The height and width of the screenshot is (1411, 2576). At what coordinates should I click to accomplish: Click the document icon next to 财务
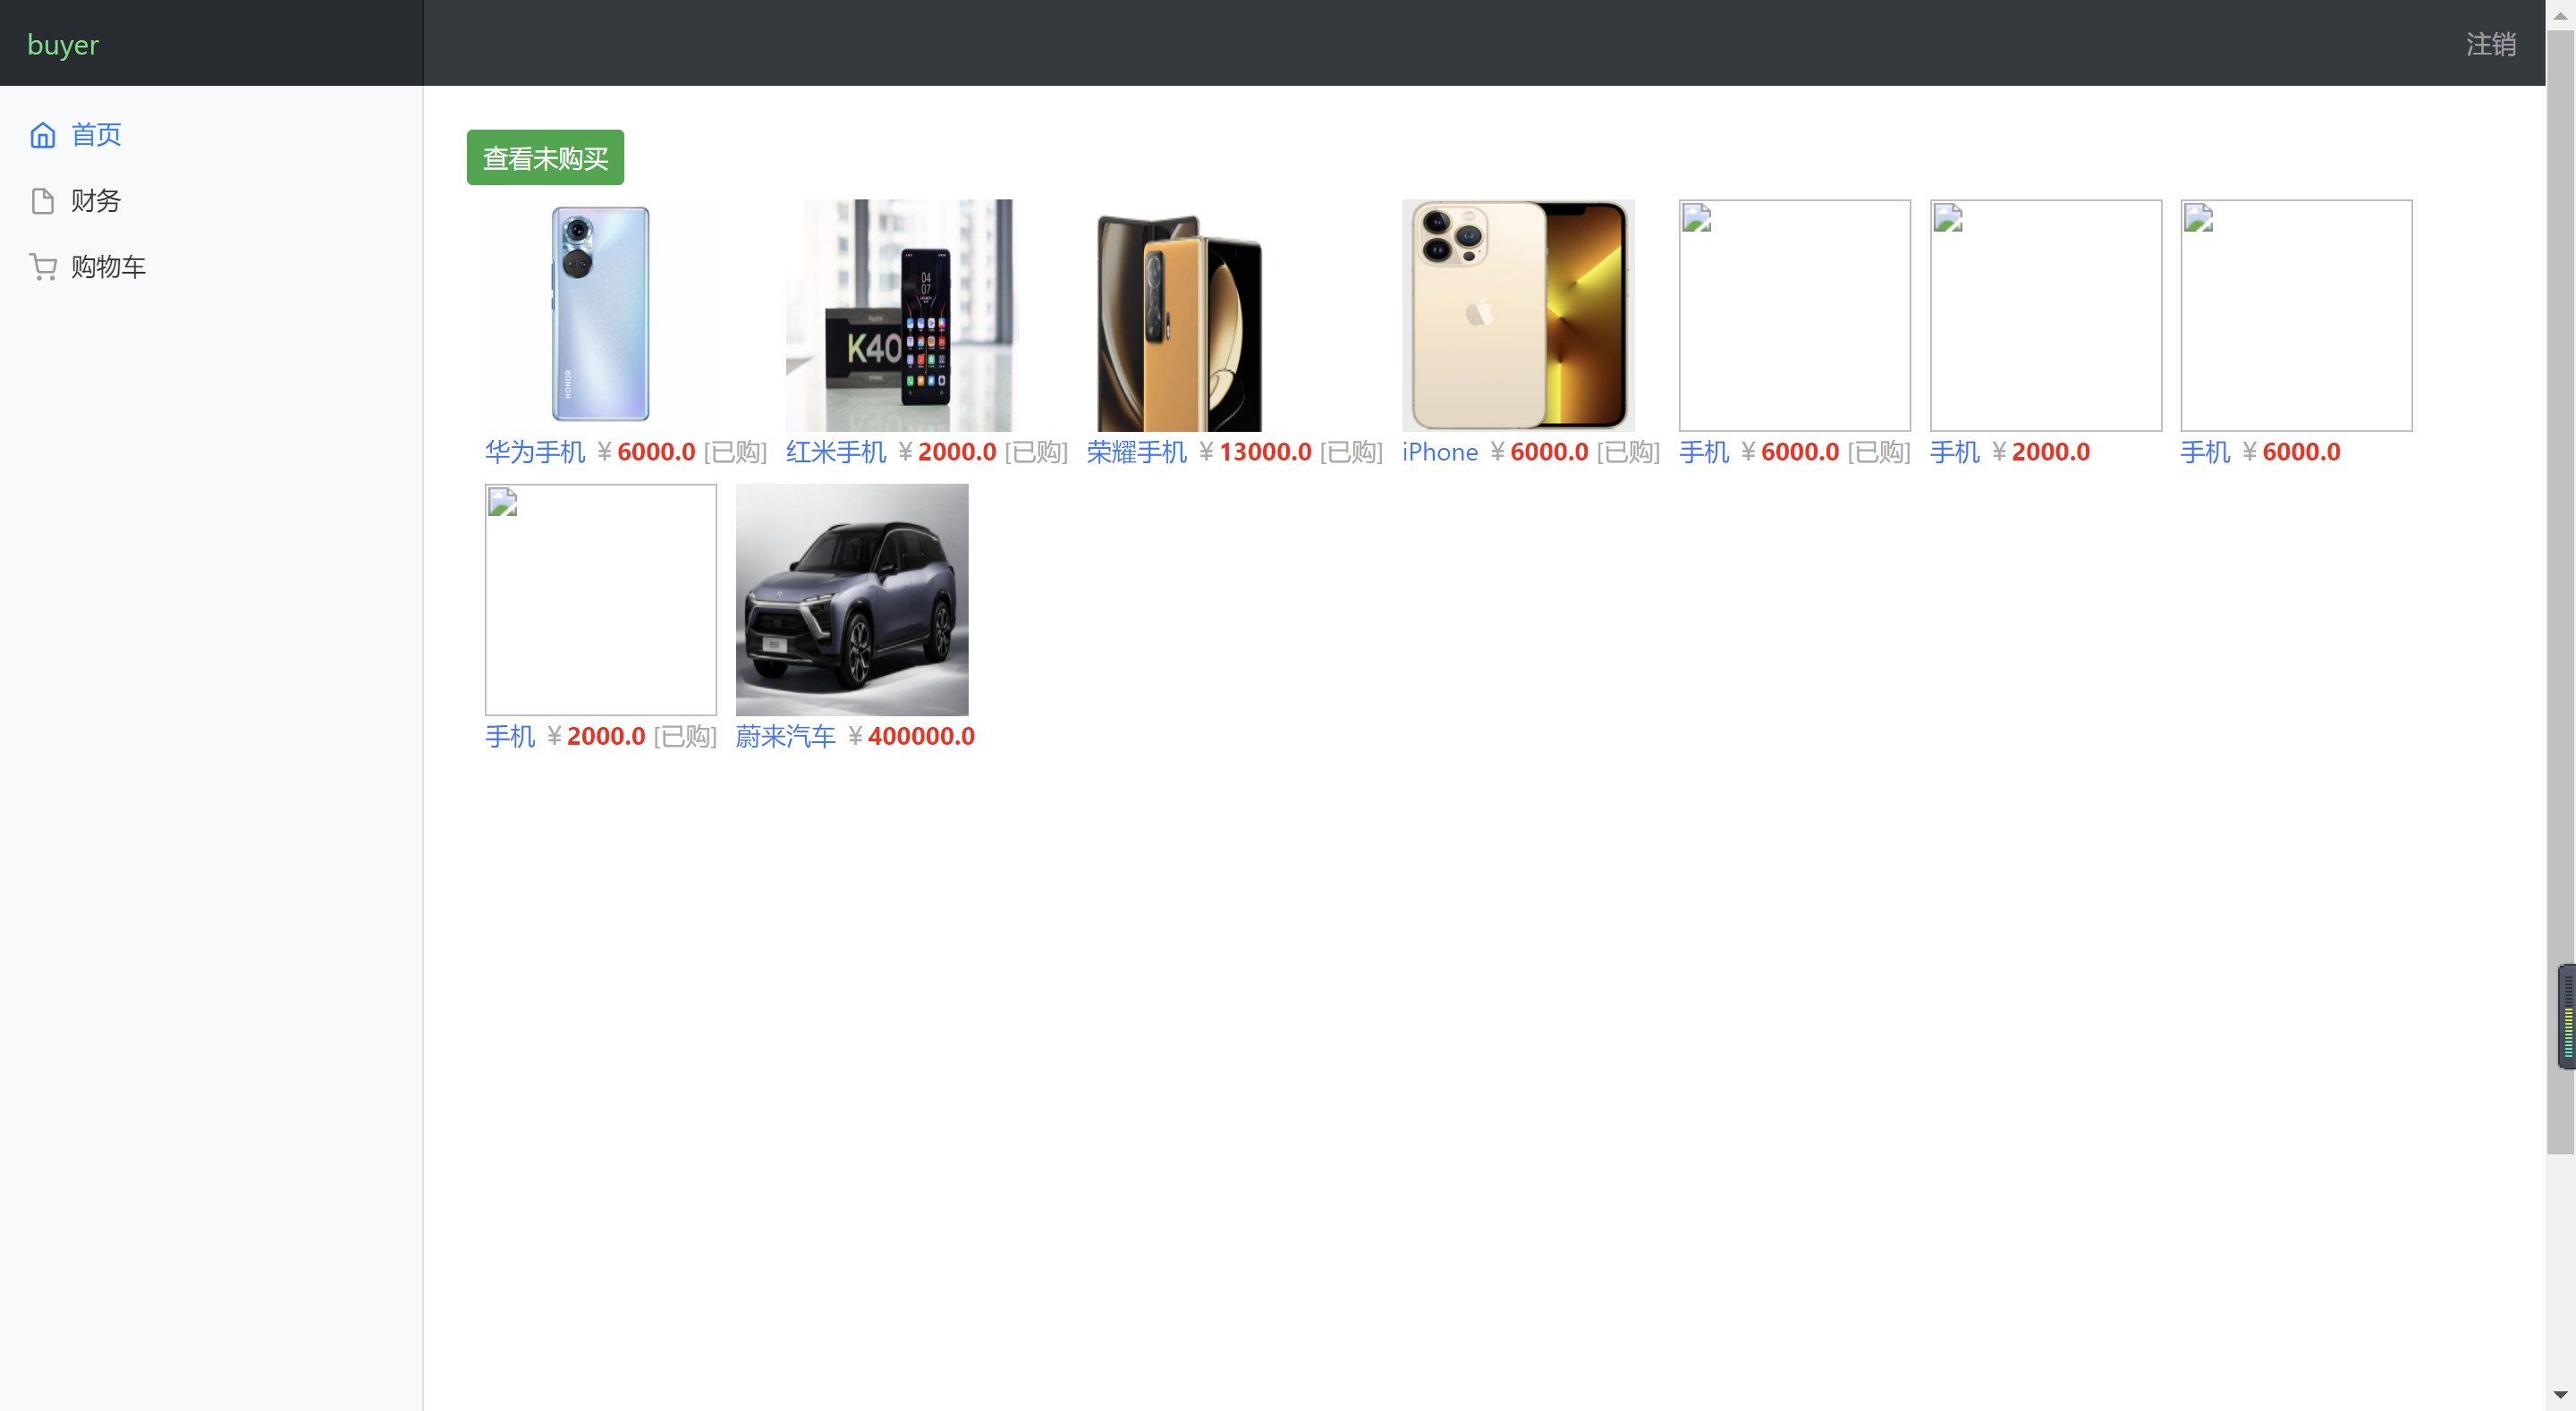(x=42, y=200)
